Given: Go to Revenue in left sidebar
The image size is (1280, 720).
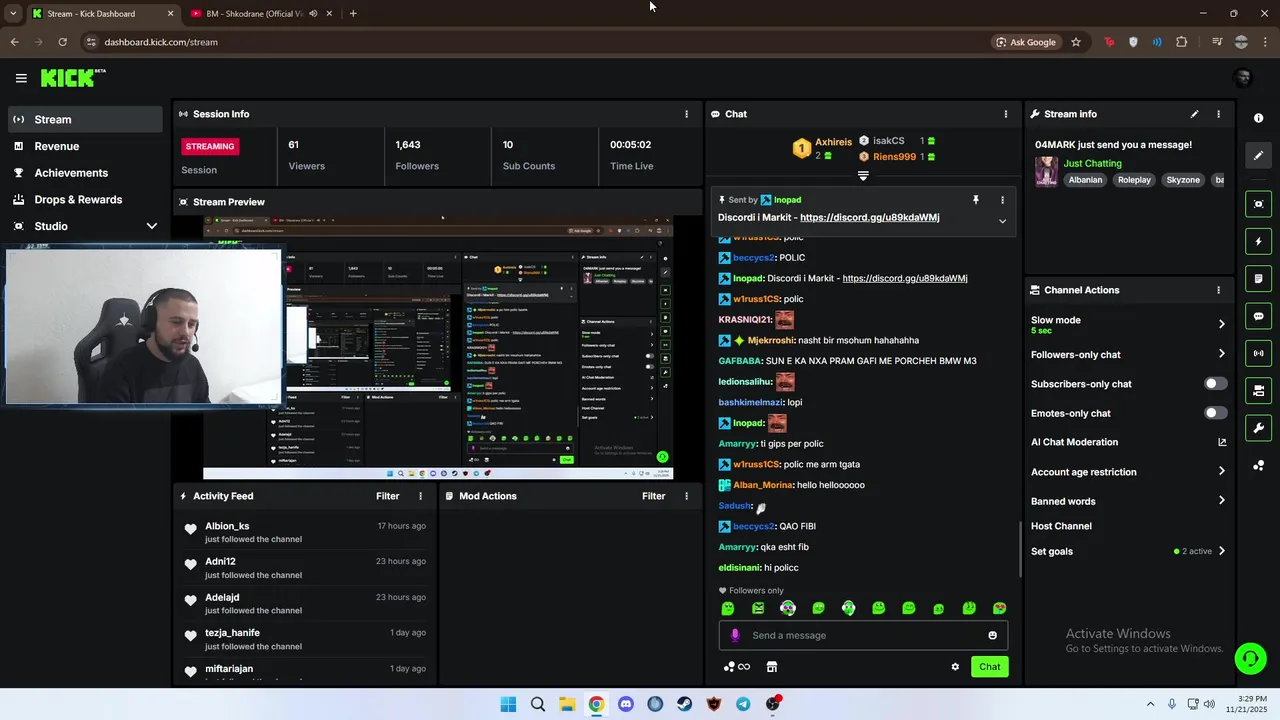Looking at the screenshot, I should pos(85,146).
